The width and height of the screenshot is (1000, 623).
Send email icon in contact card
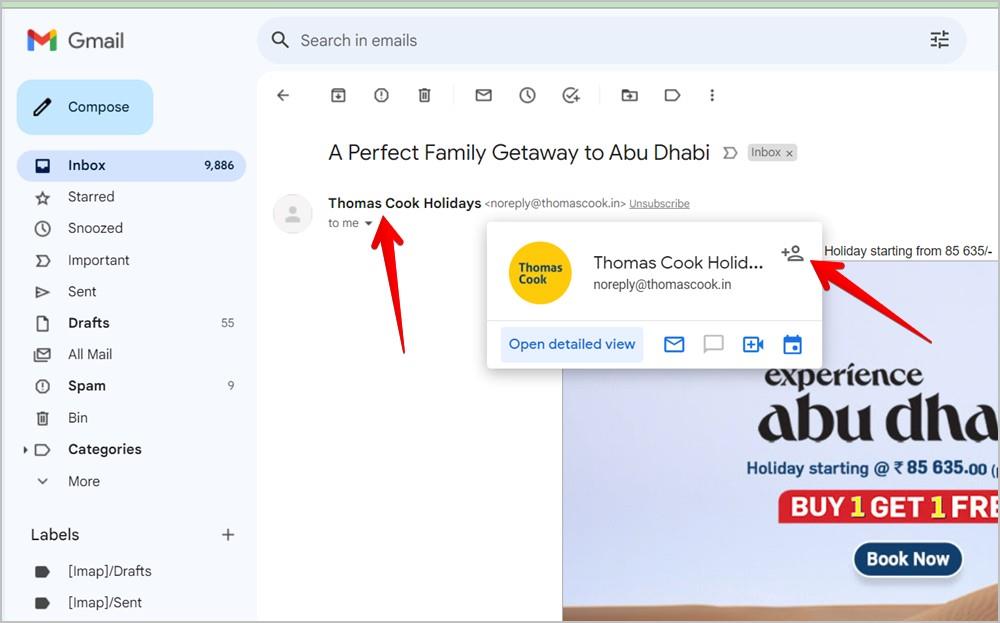pyautogui.click(x=674, y=345)
